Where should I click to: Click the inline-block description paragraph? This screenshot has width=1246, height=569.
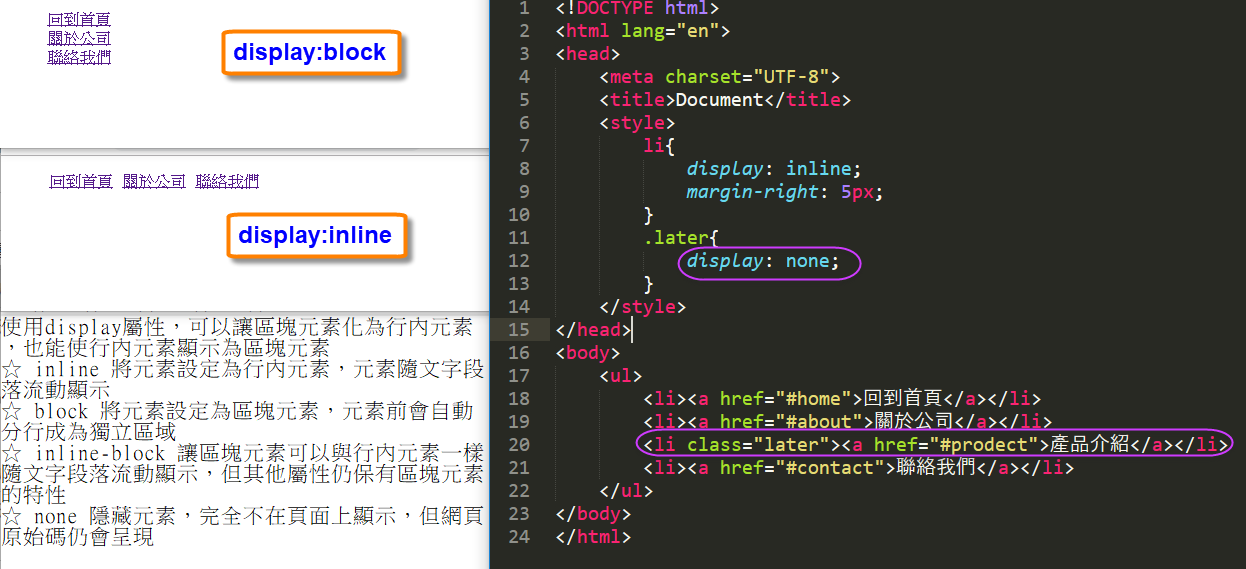(x=242, y=474)
